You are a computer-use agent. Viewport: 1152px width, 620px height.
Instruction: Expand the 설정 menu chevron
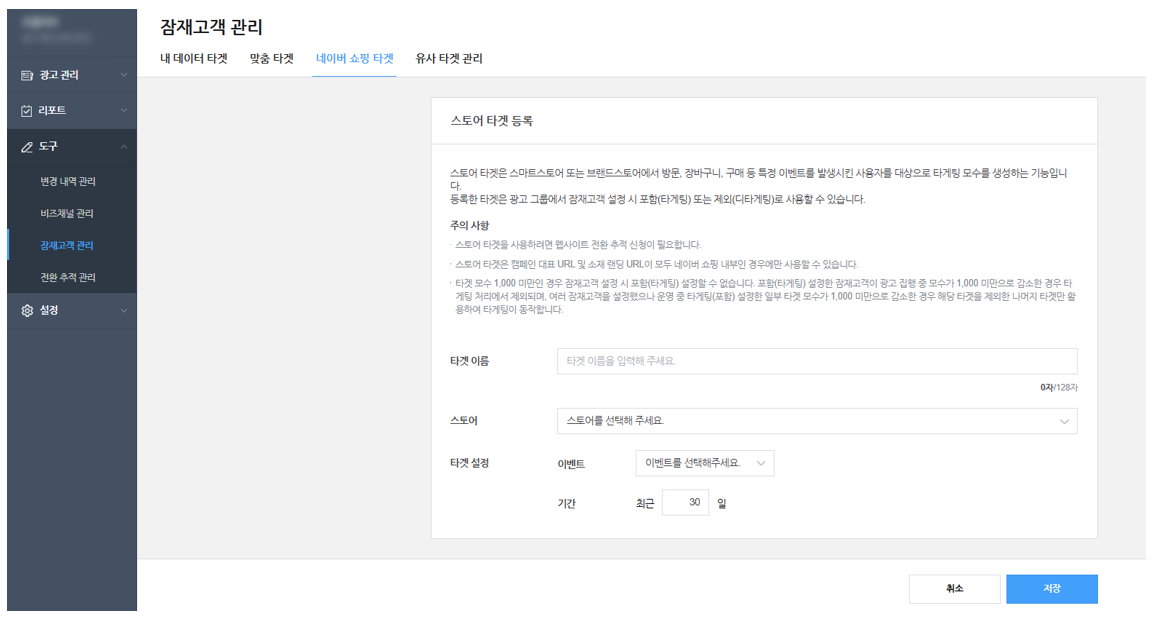(123, 310)
